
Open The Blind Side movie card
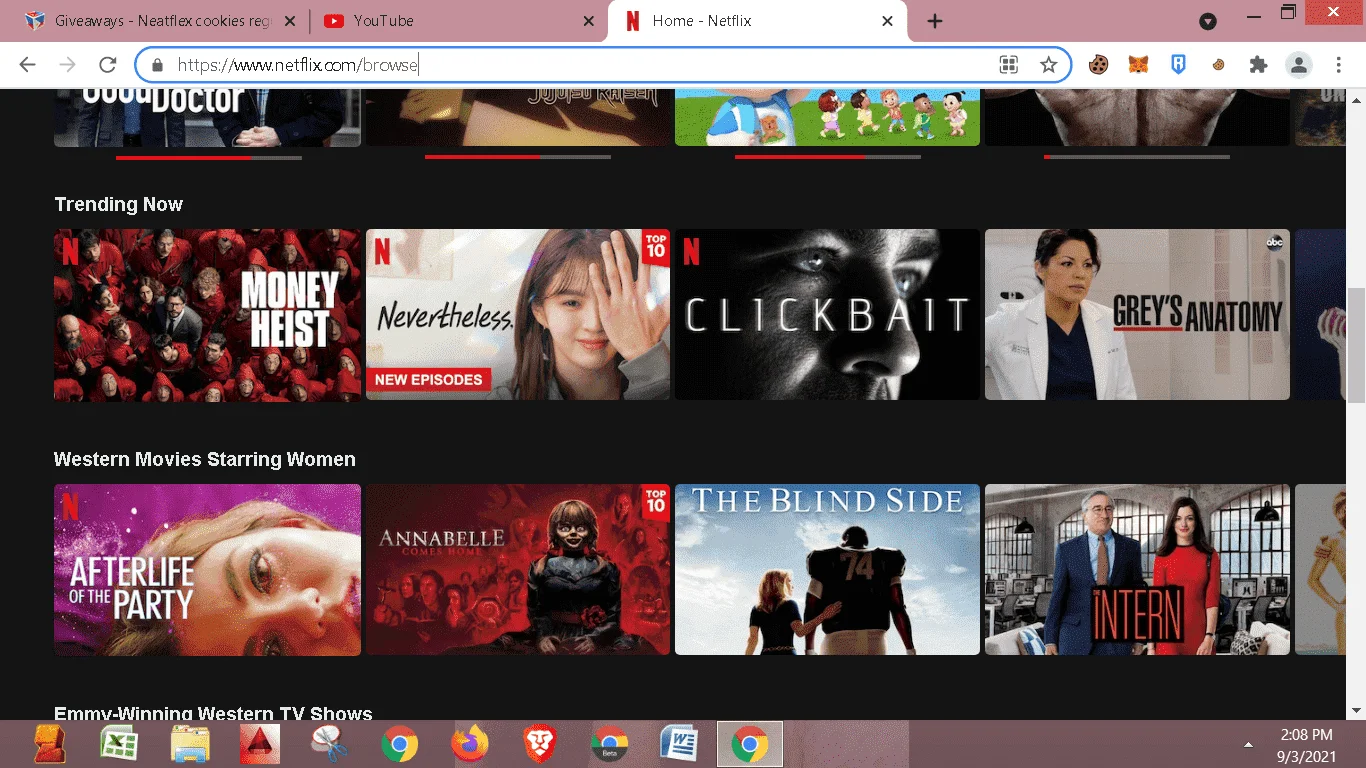coord(827,570)
